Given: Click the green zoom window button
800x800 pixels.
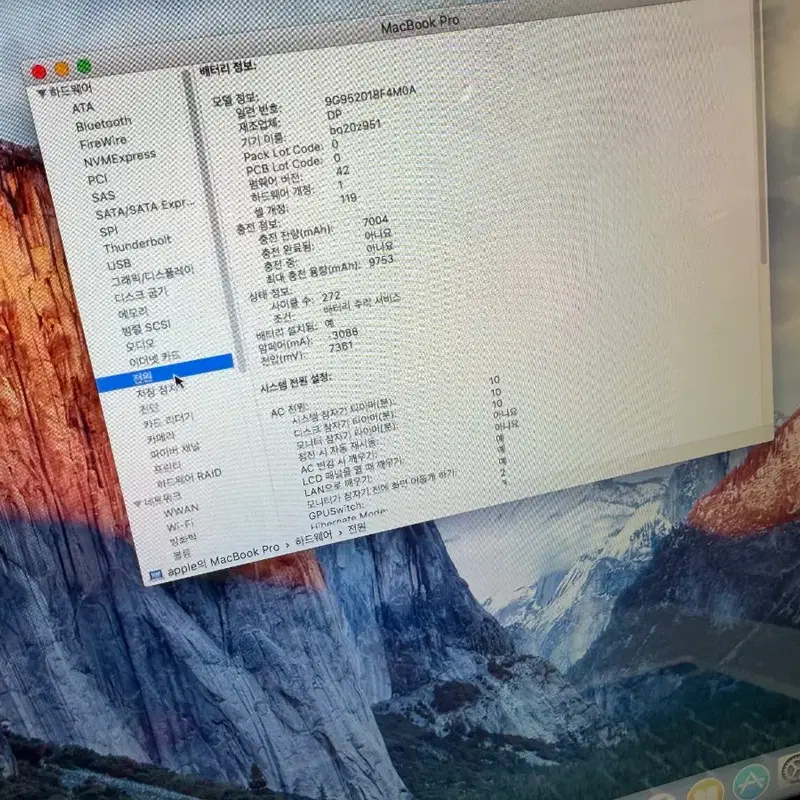Looking at the screenshot, I should pyautogui.click(x=84, y=66).
